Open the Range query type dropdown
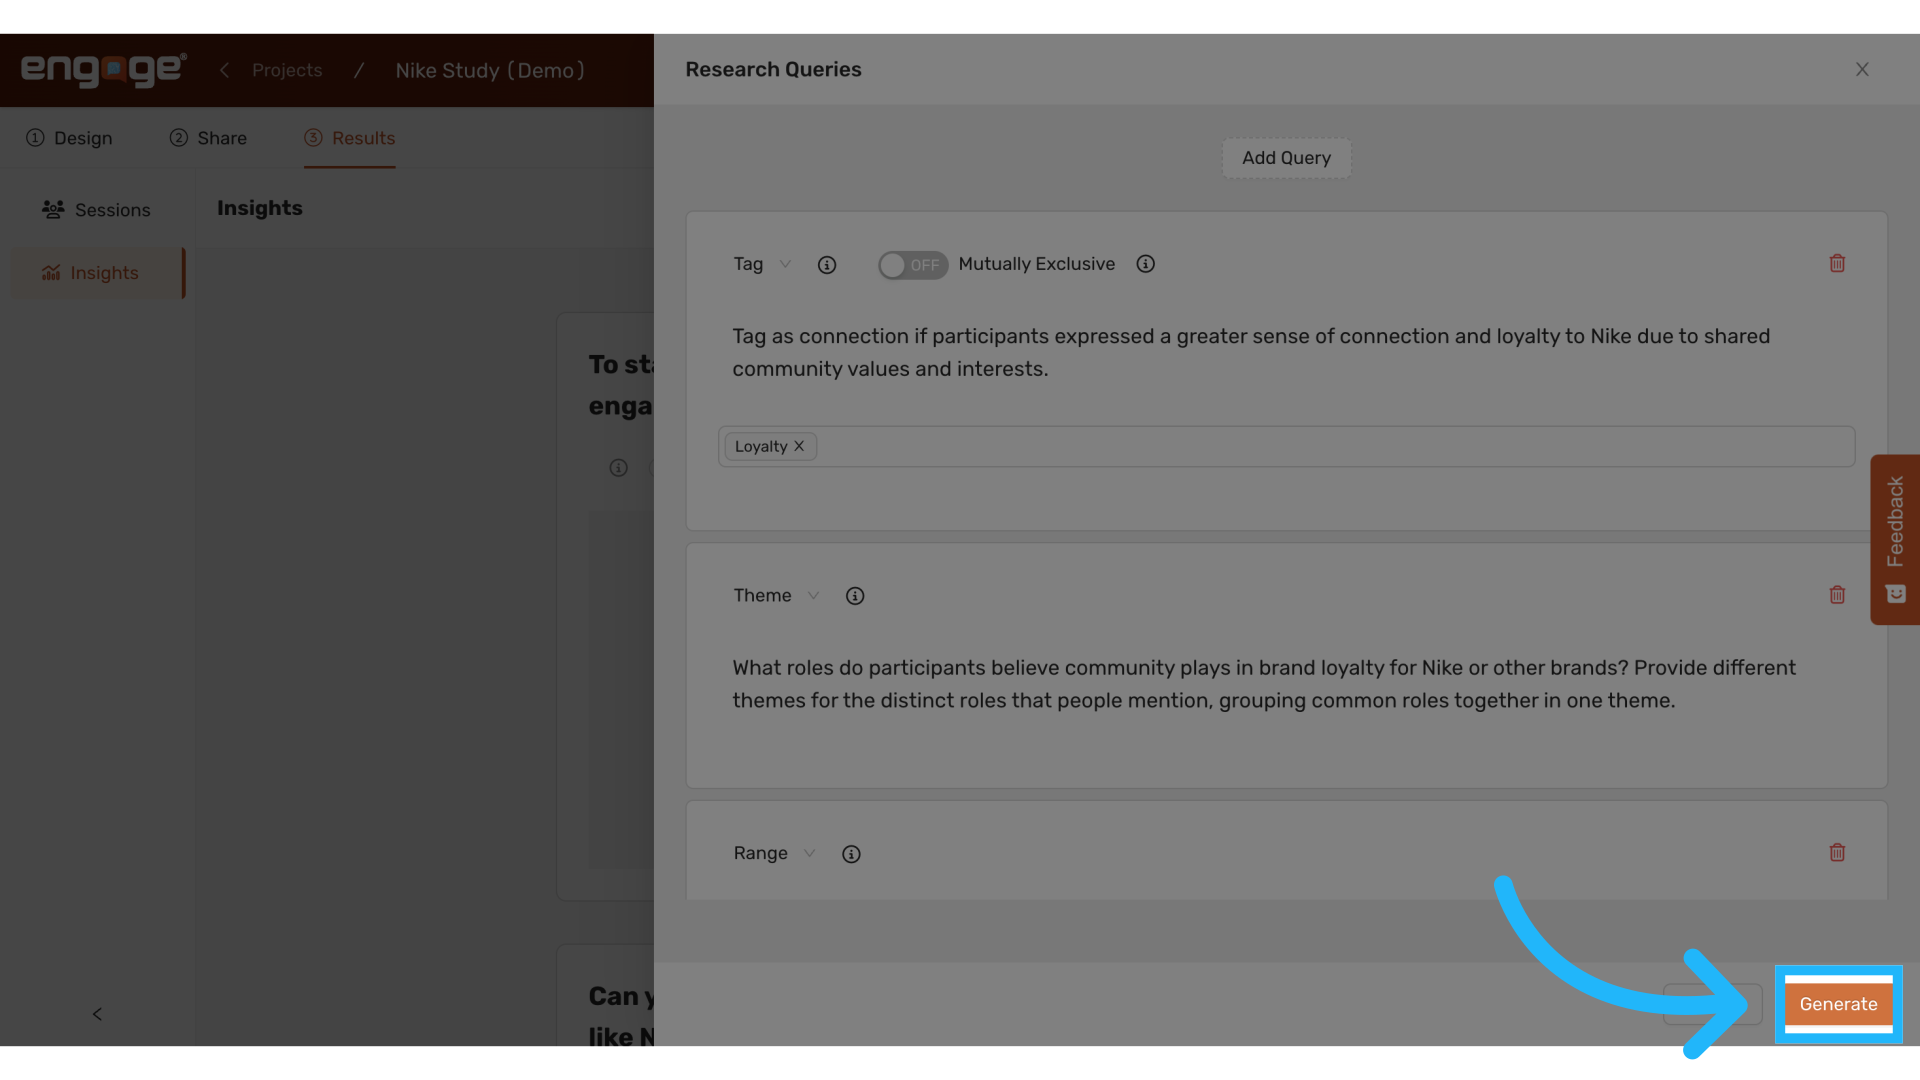 coord(774,853)
